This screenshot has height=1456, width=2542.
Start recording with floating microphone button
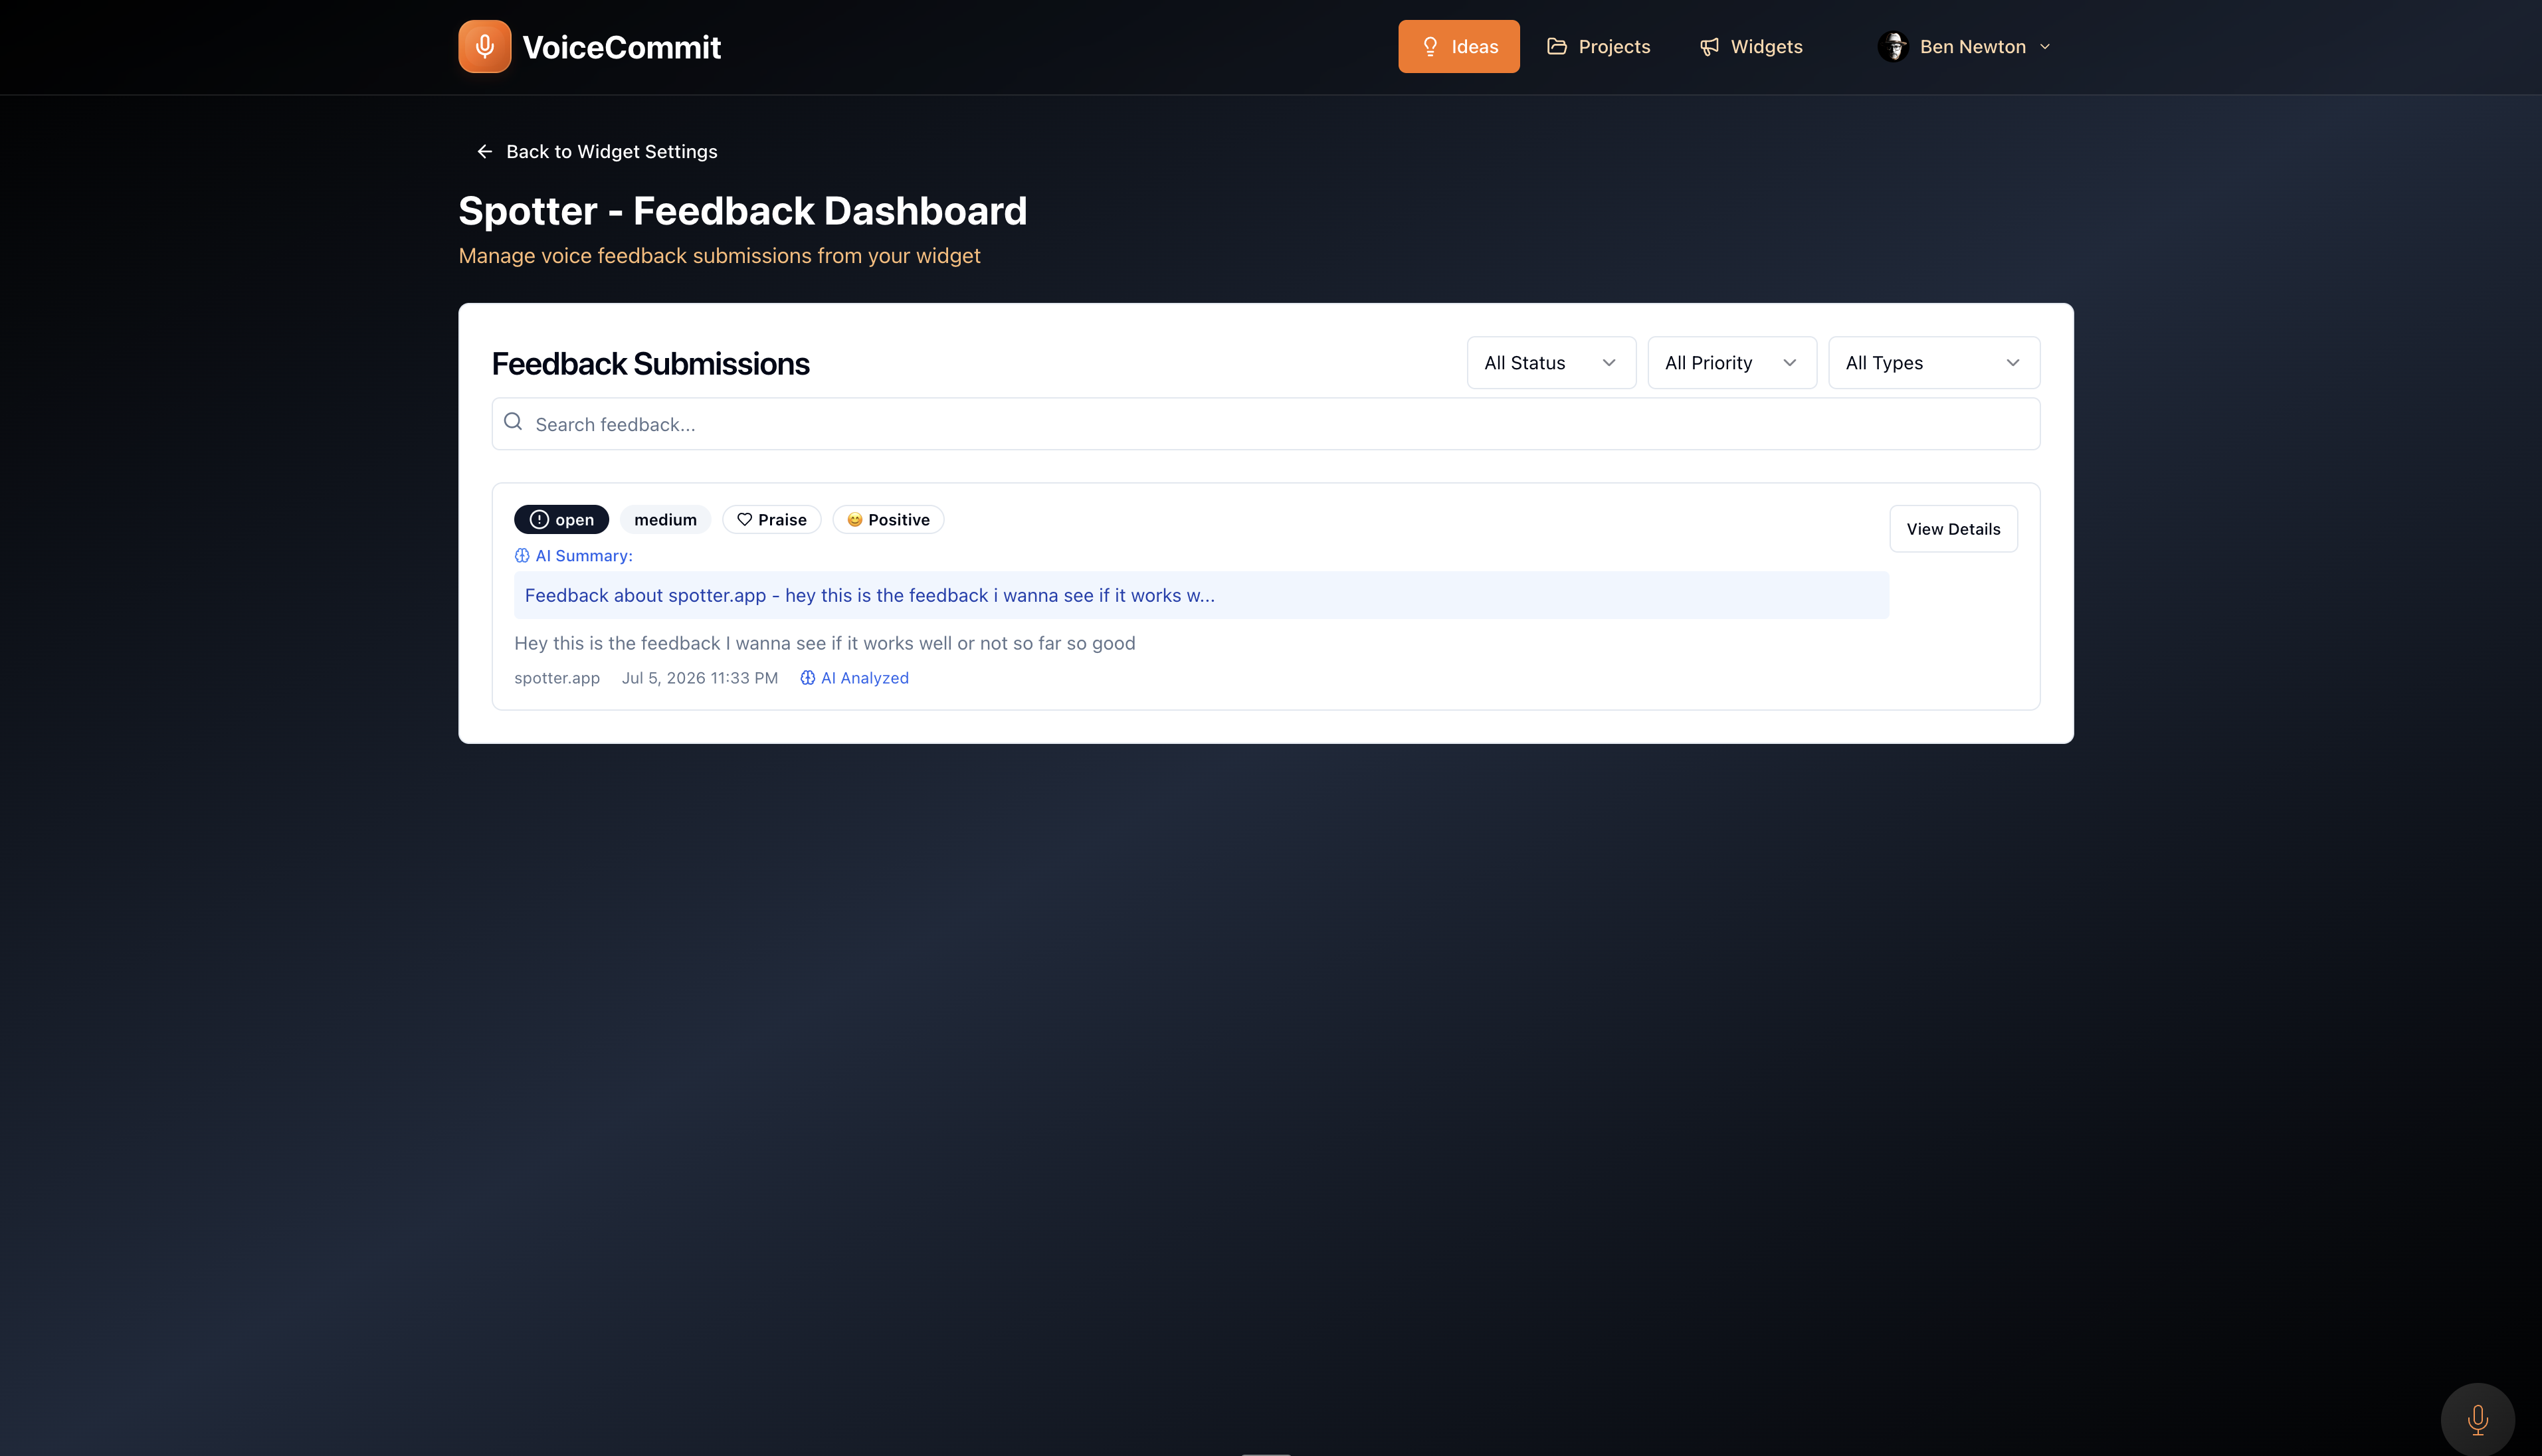point(2477,1419)
